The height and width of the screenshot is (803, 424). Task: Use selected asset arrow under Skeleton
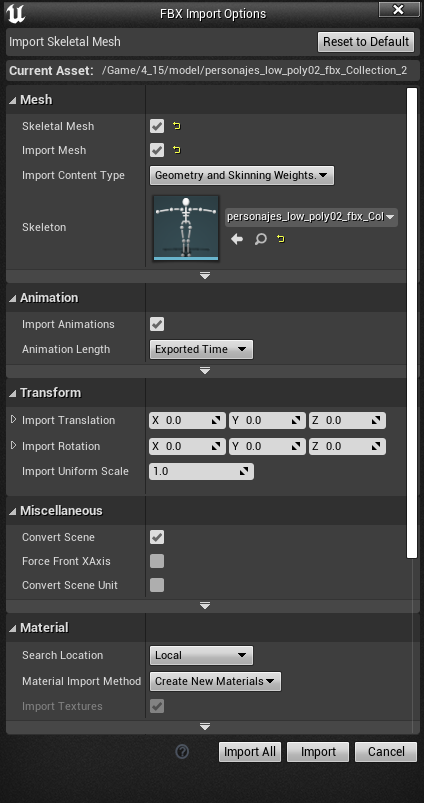(237, 239)
